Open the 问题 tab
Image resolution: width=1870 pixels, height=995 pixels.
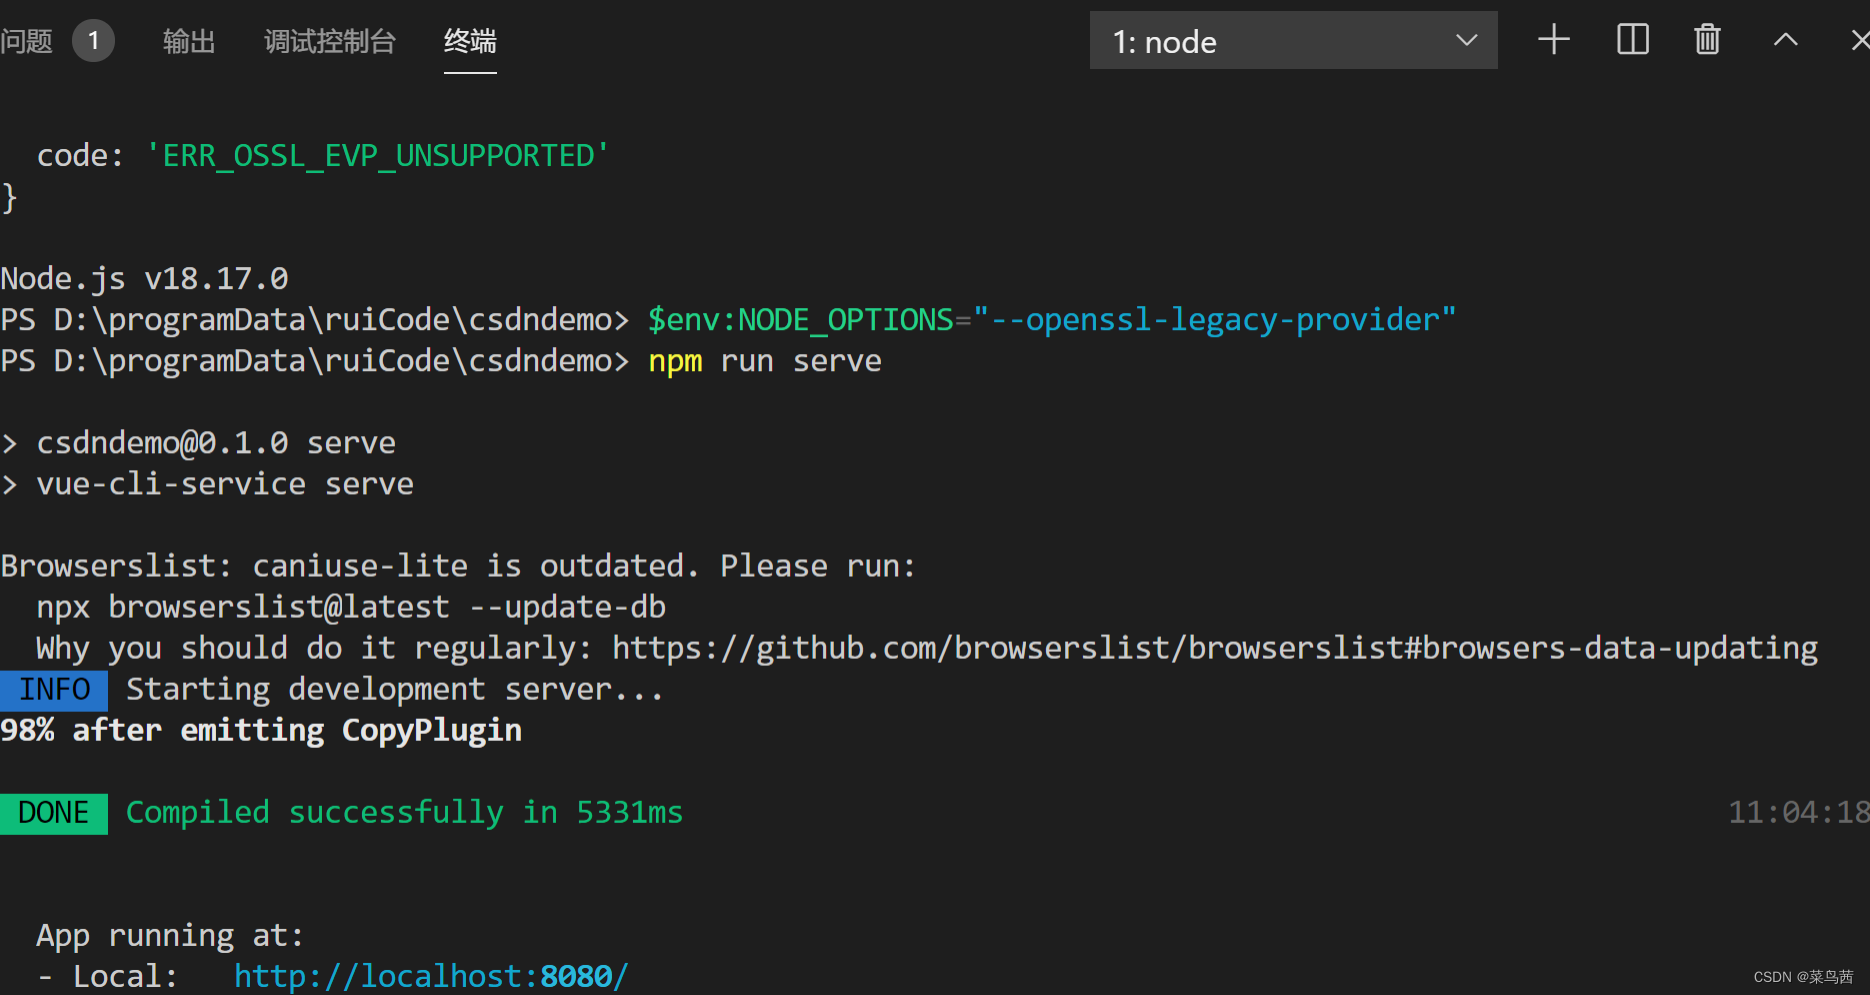click(27, 40)
